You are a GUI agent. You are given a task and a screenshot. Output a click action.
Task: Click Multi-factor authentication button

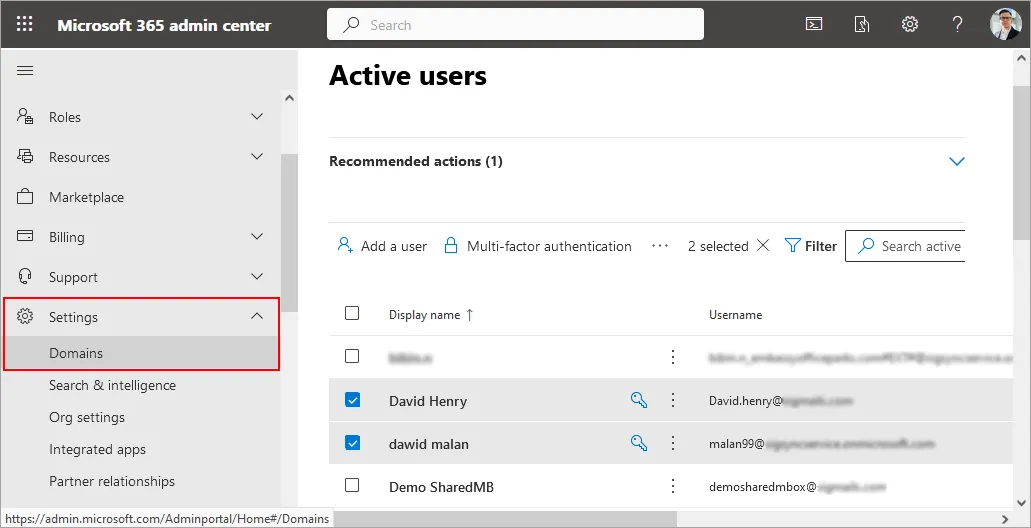coord(538,246)
